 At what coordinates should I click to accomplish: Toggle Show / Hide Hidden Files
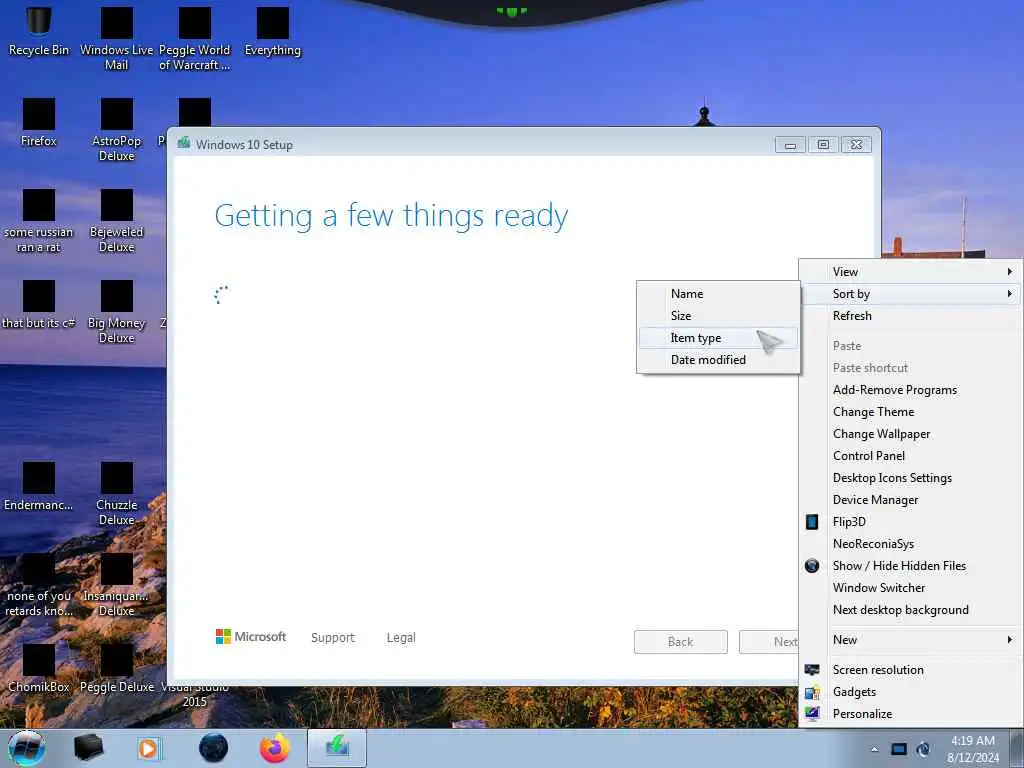[910, 566]
